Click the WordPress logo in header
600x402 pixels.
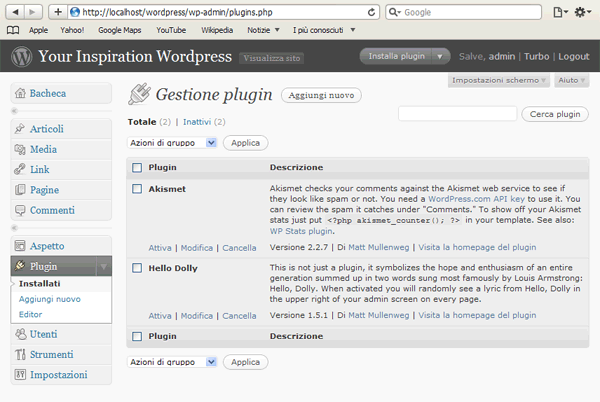click(21, 57)
